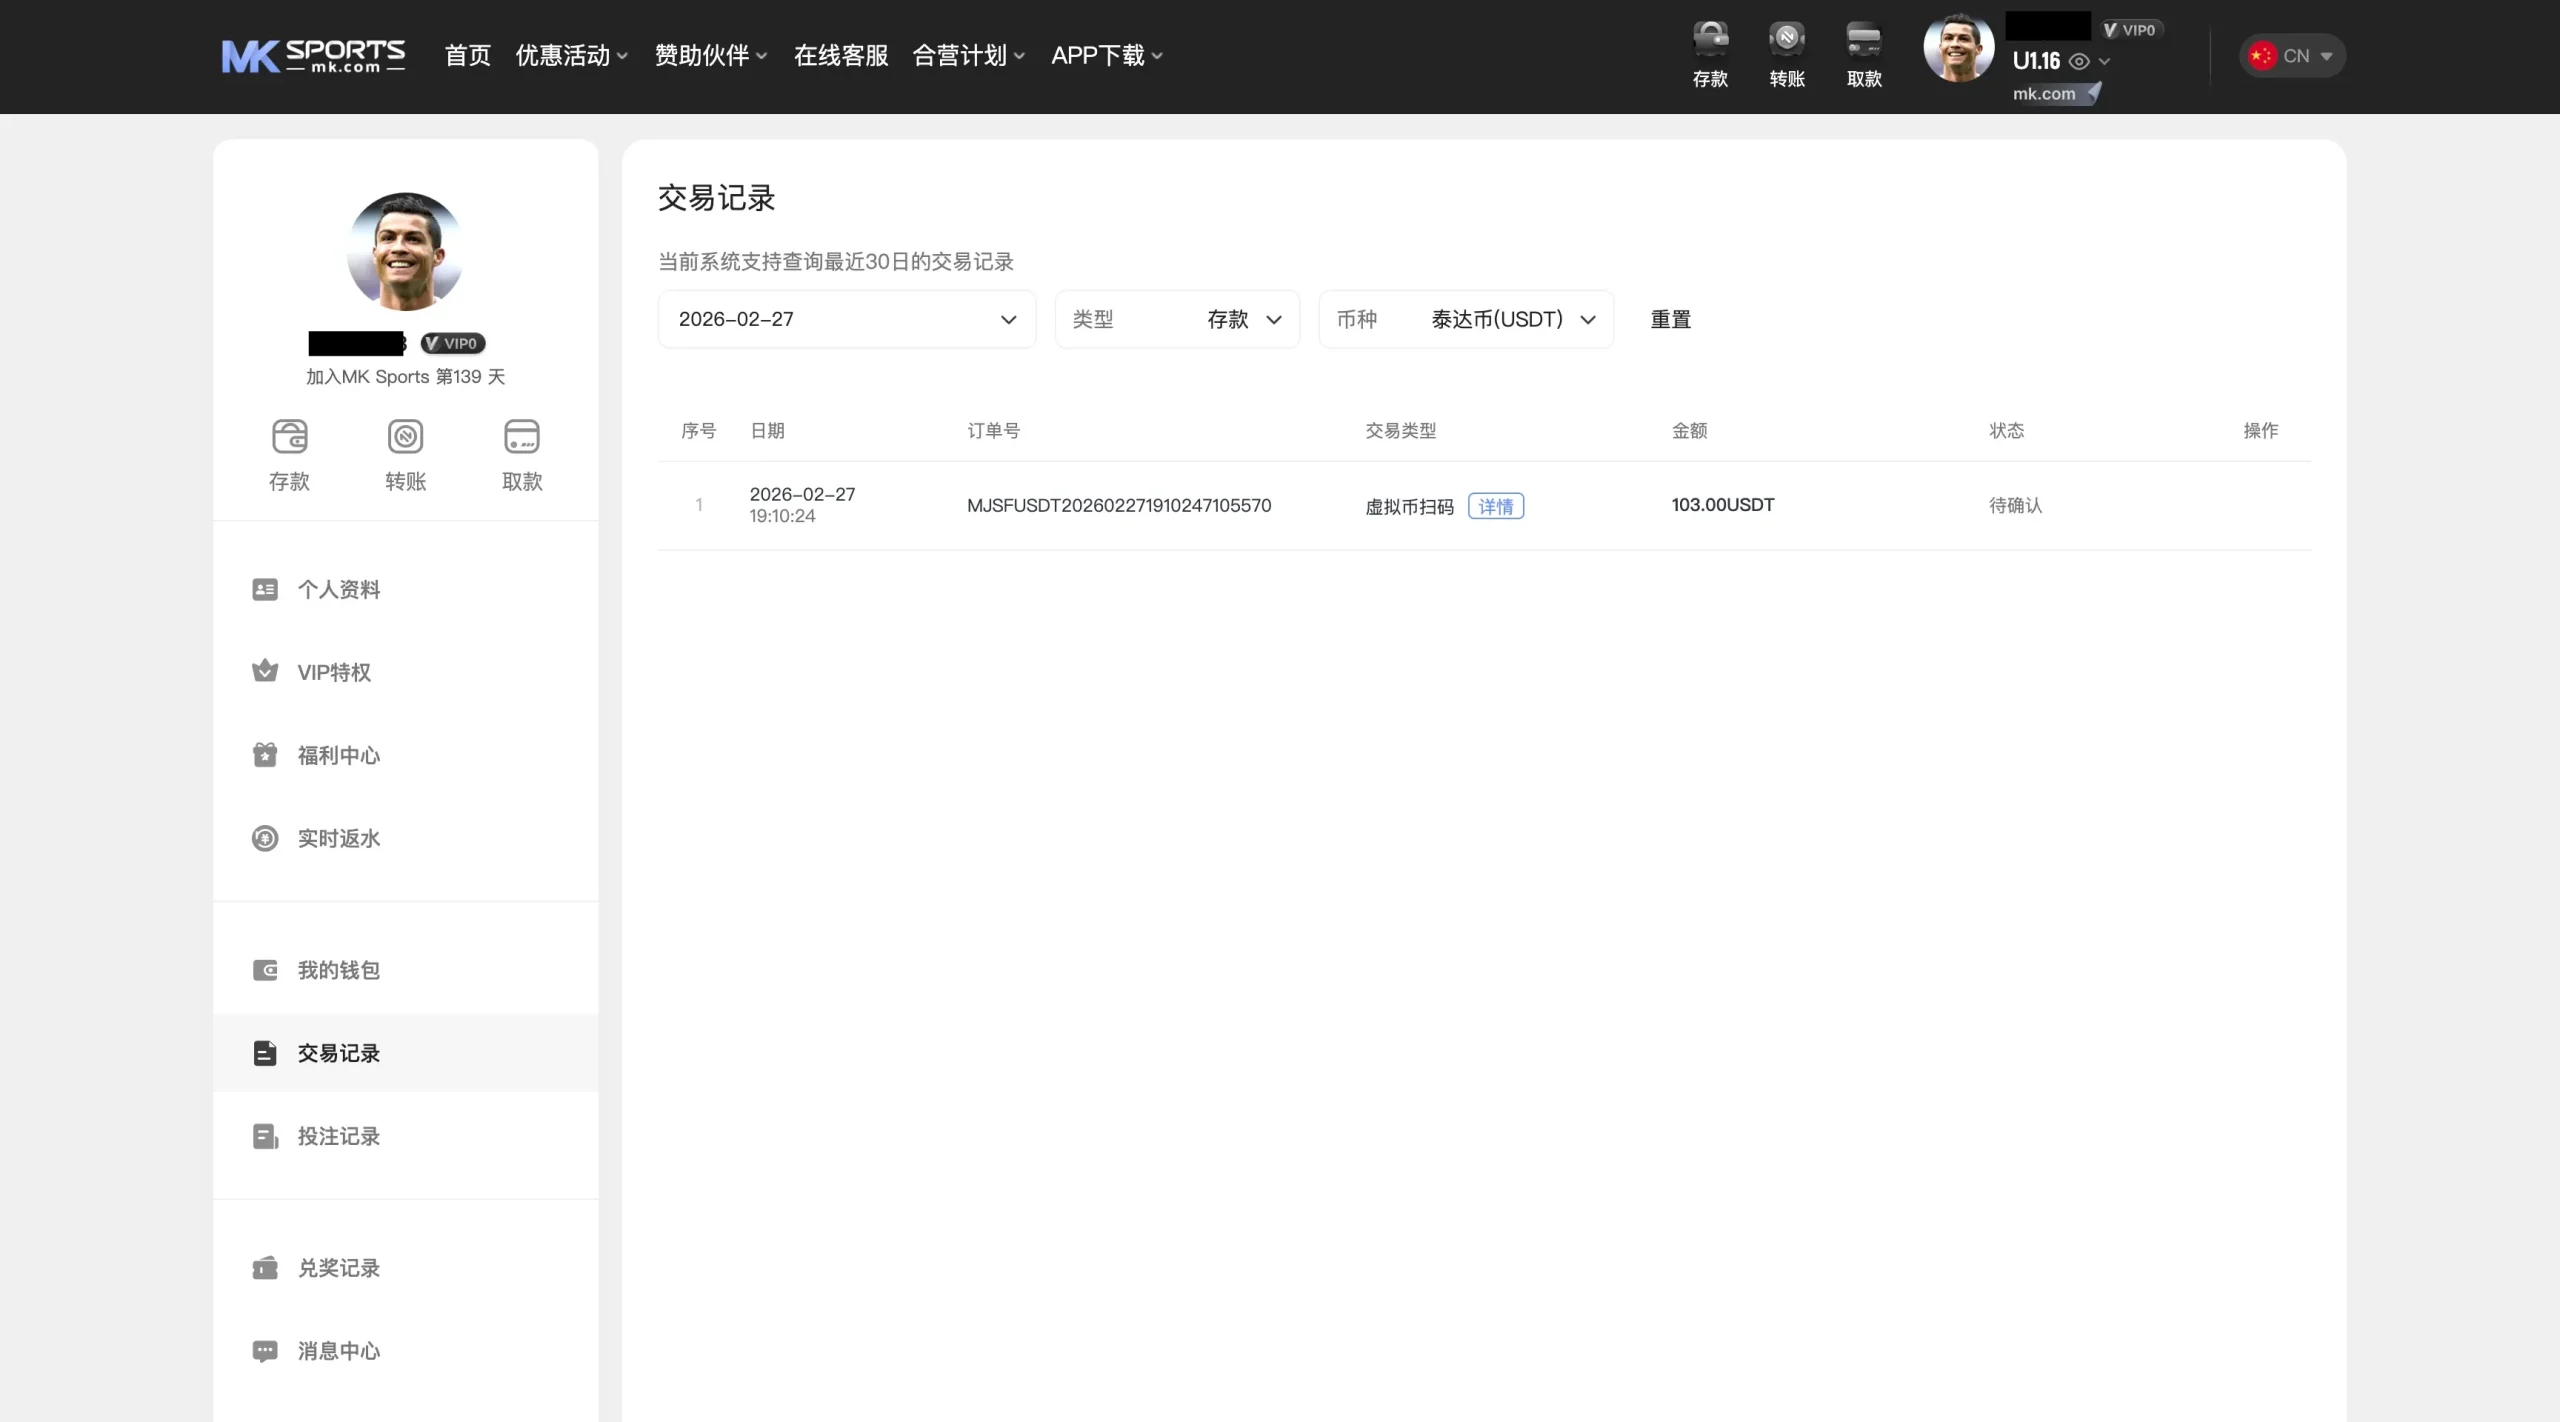The height and width of the screenshot is (1422, 2560).
Task: Click the 重置 reset button
Action: tap(1670, 320)
